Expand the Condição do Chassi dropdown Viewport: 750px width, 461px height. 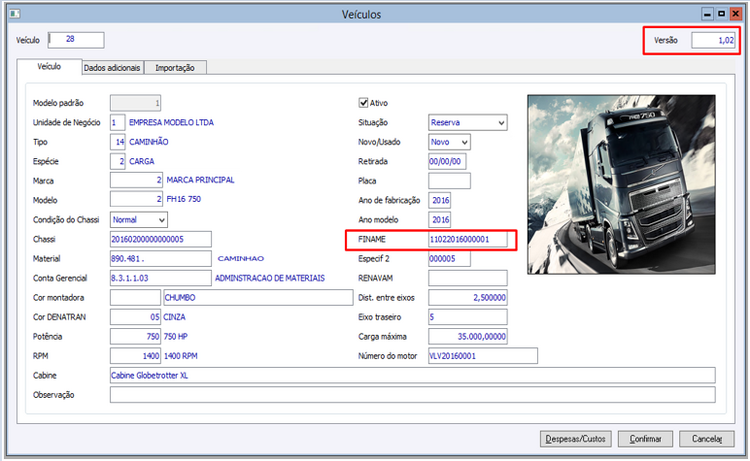click(x=139, y=220)
